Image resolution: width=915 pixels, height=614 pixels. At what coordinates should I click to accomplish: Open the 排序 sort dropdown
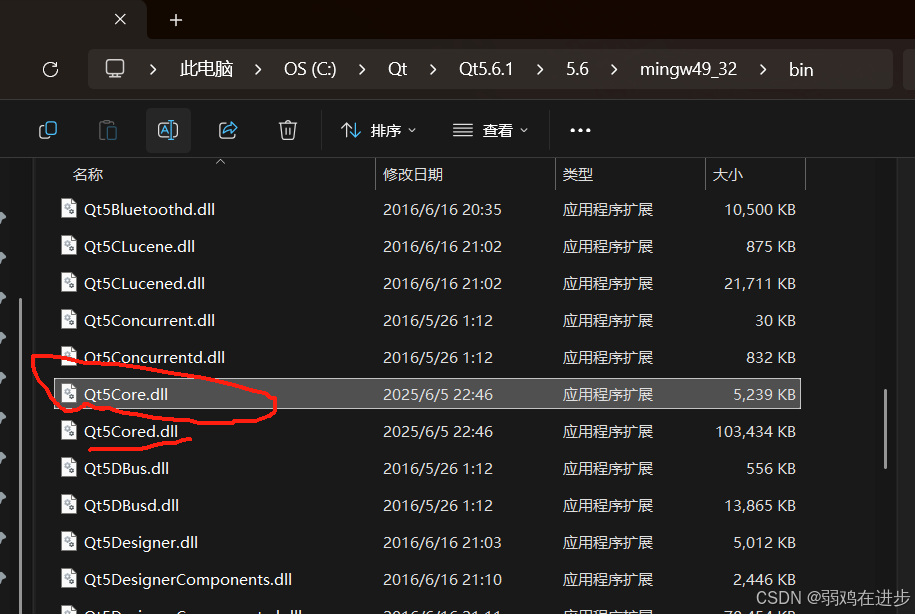[x=378, y=130]
